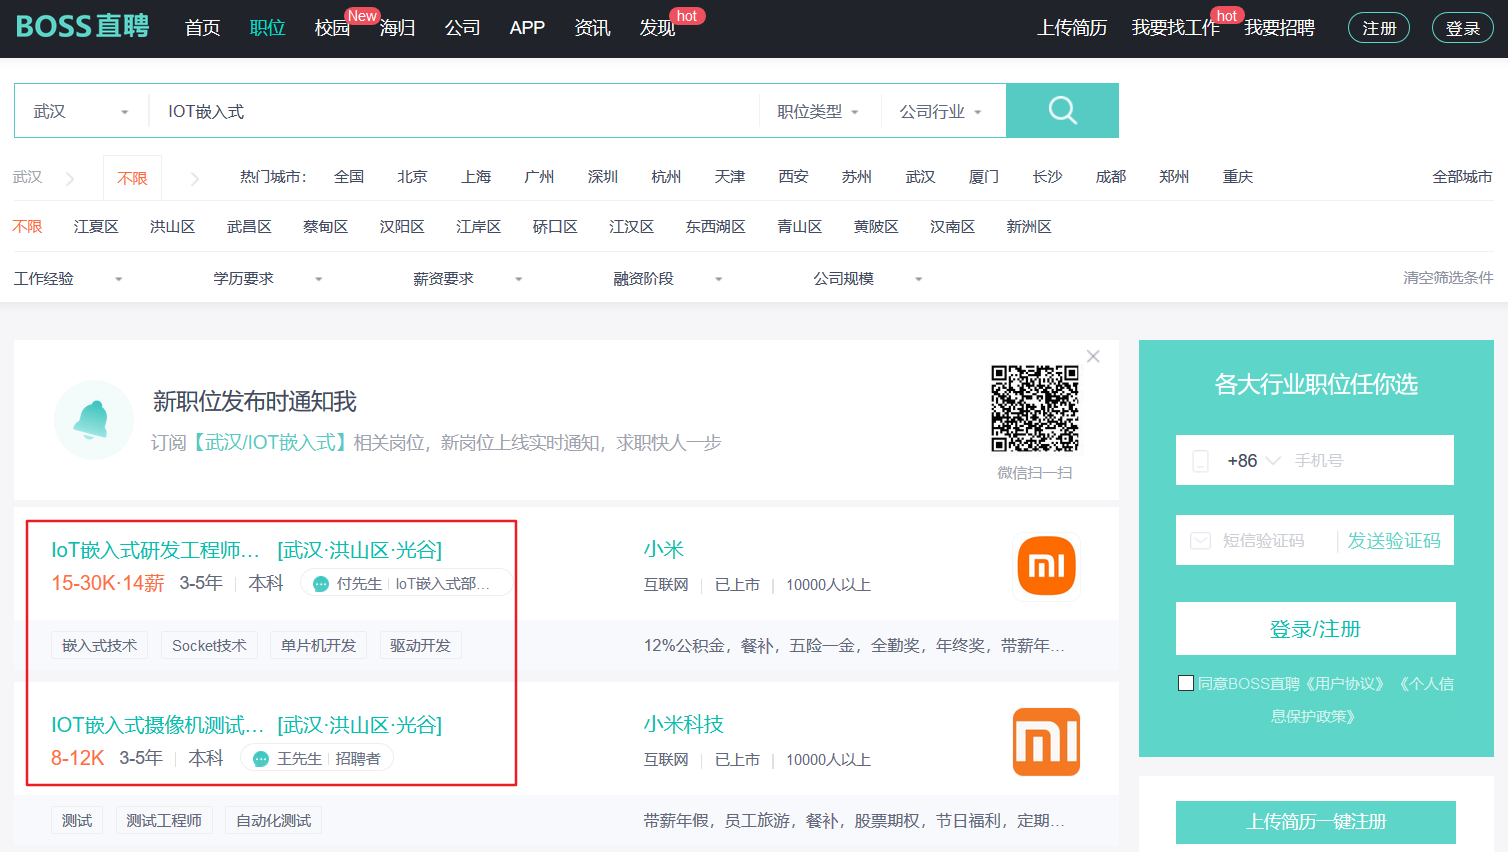Open 资讯 in the top navigation
Image resolution: width=1508 pixels, height=852 pixels.
[592, 28]
